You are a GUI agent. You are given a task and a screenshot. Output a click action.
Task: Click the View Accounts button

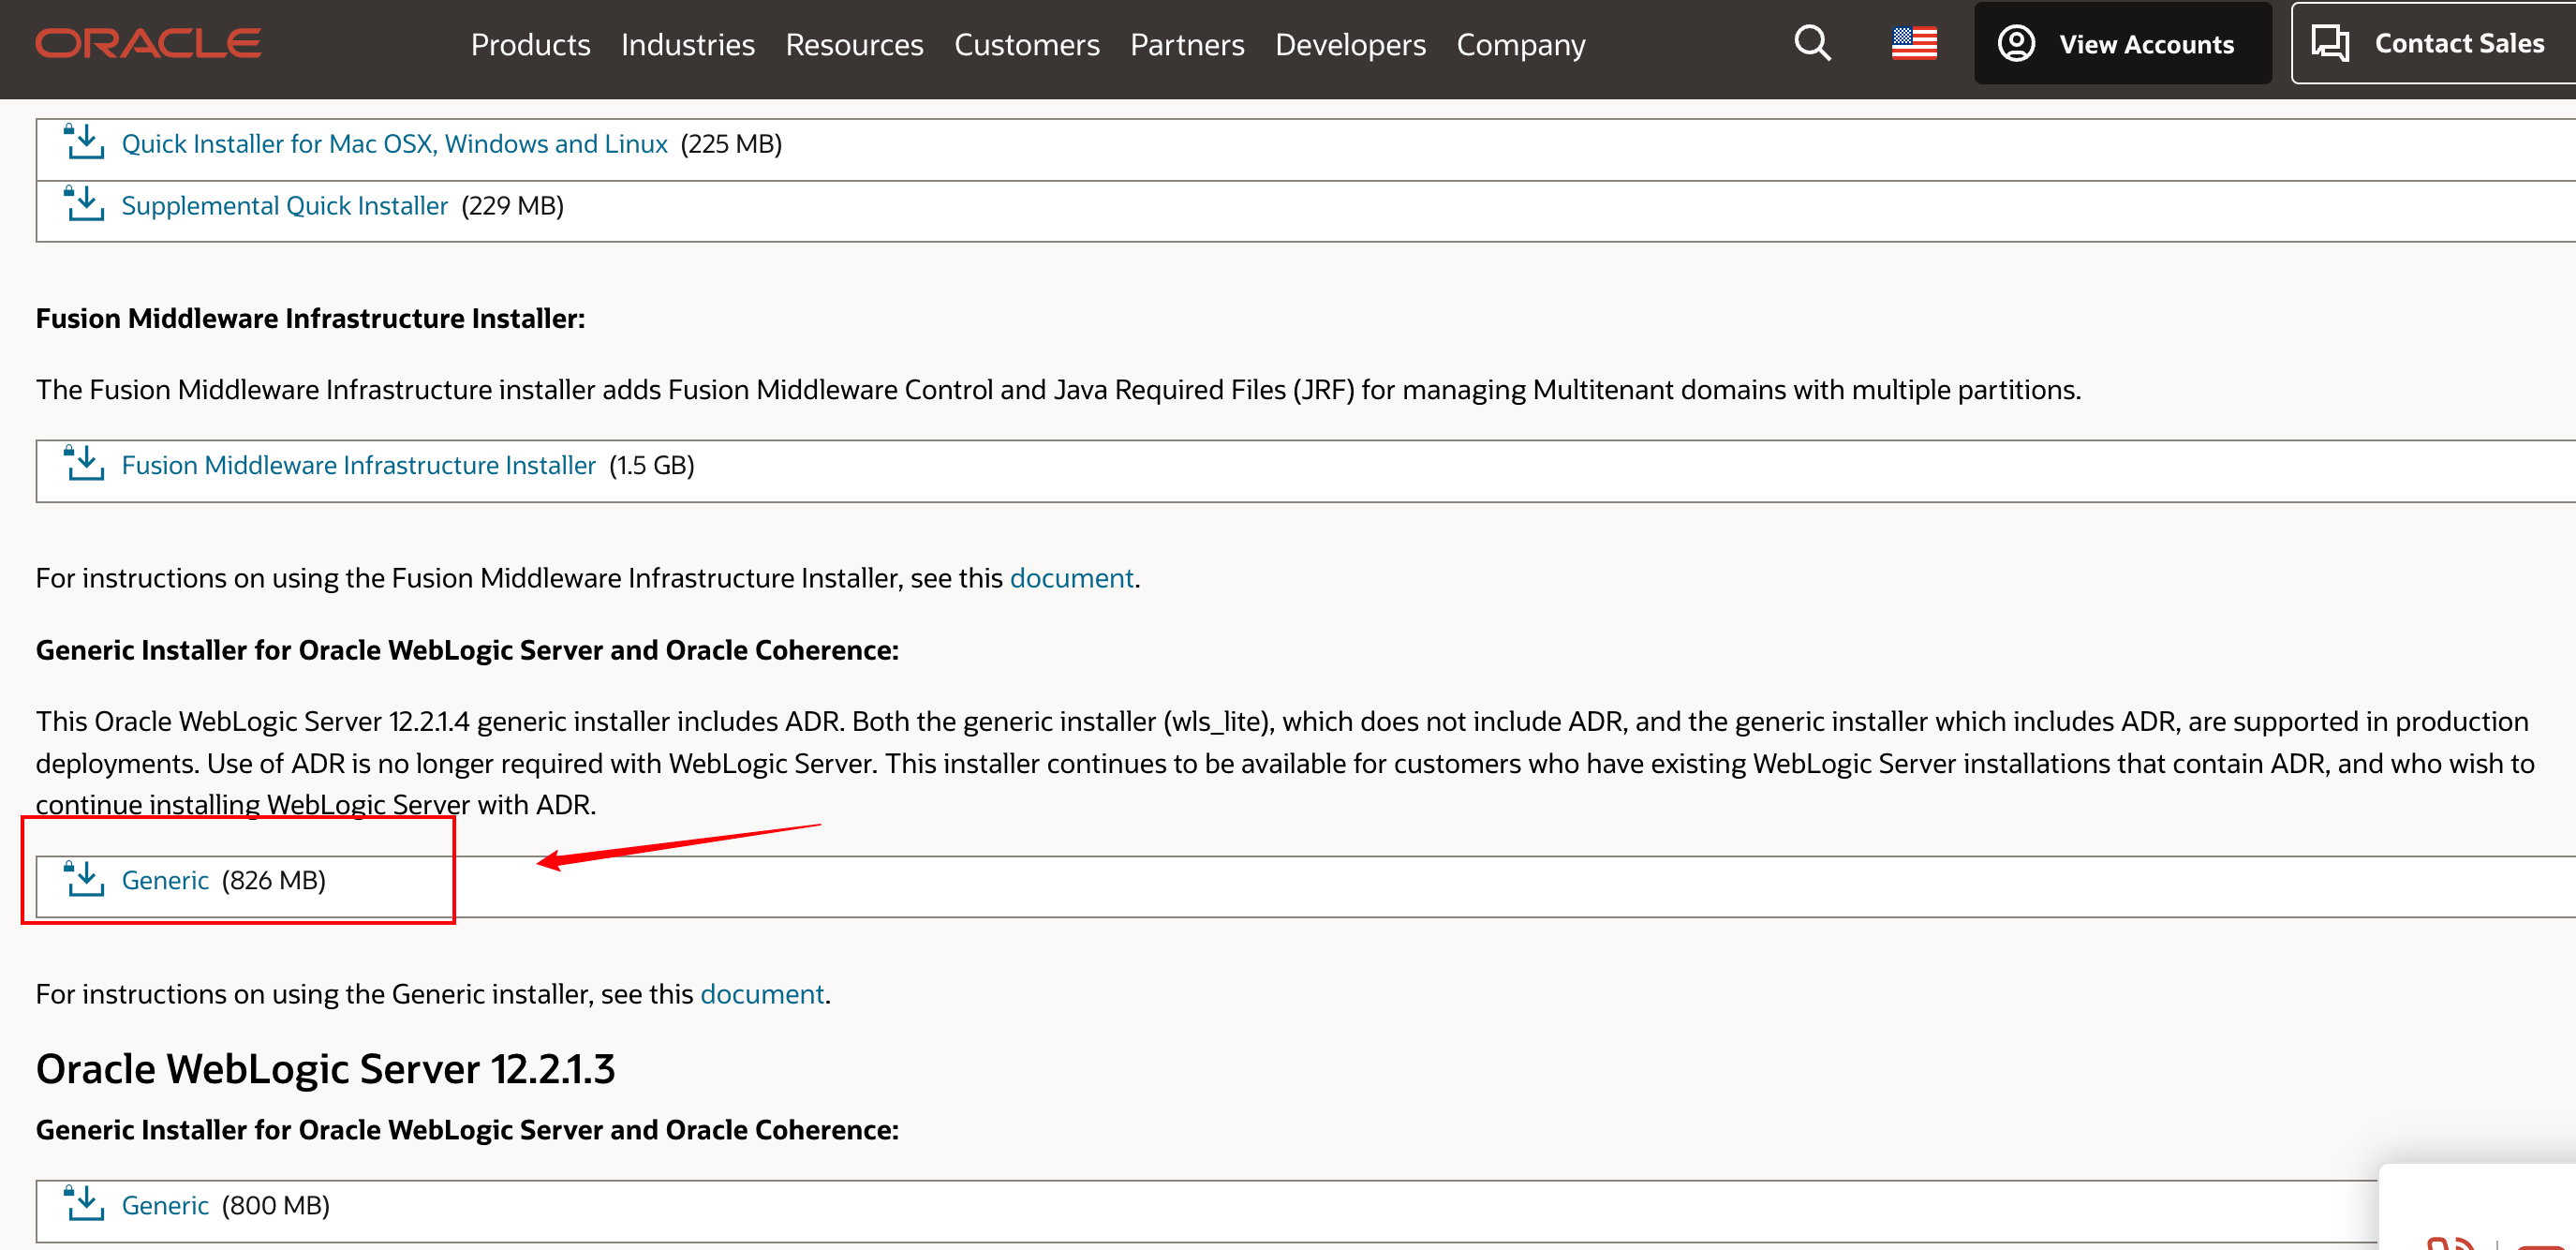[x=2122, y=43]
